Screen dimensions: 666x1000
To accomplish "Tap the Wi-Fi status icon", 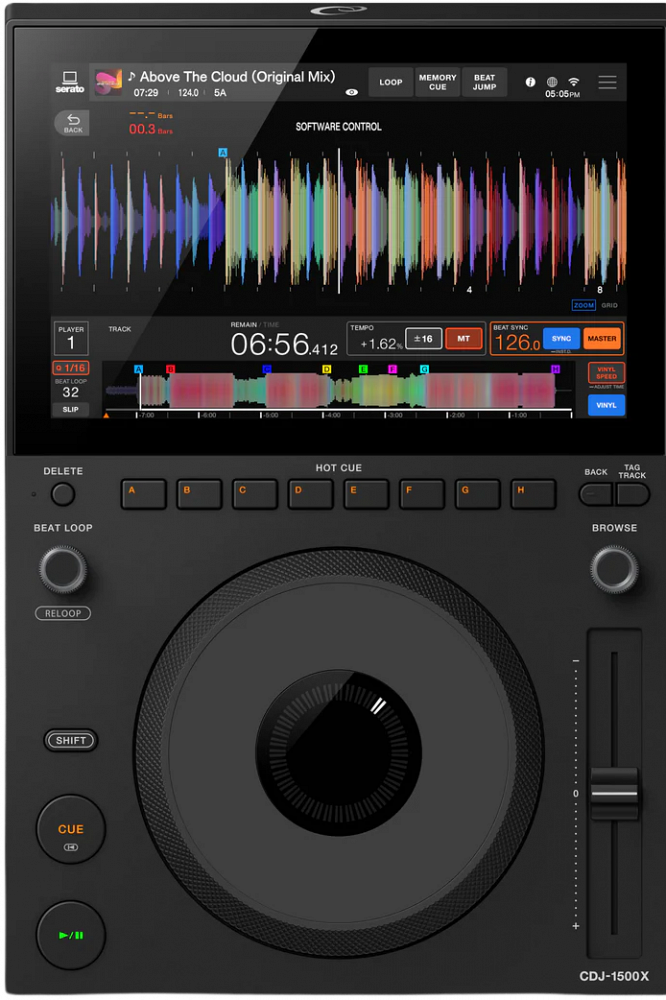I will [x=574, y=81].
